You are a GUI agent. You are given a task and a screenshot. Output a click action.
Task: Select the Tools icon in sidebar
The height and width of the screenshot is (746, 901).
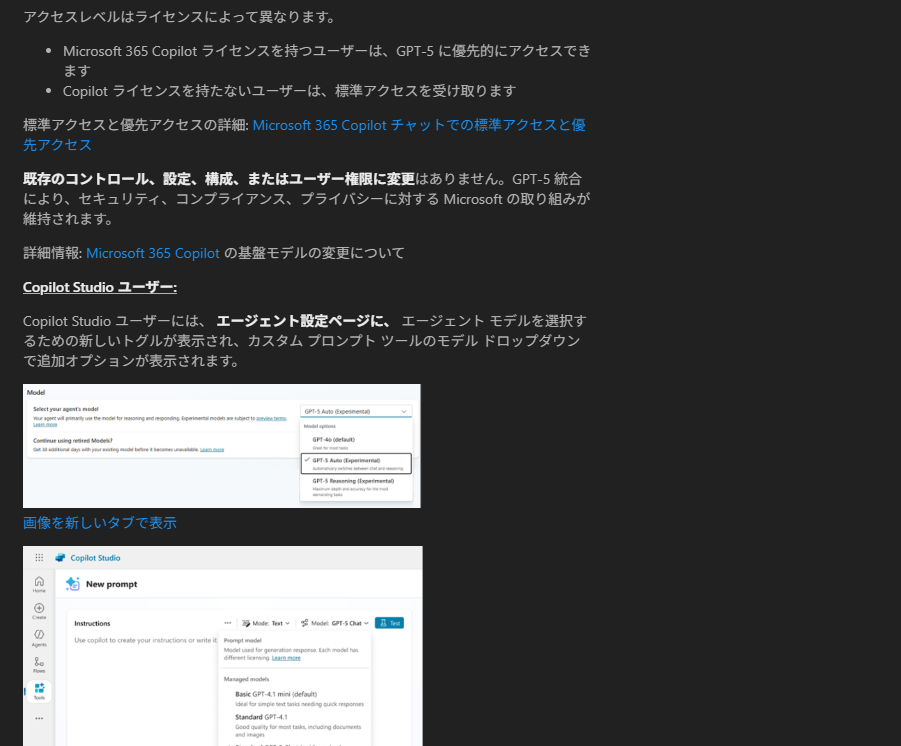pyautogui.click(x=39, y=691)
